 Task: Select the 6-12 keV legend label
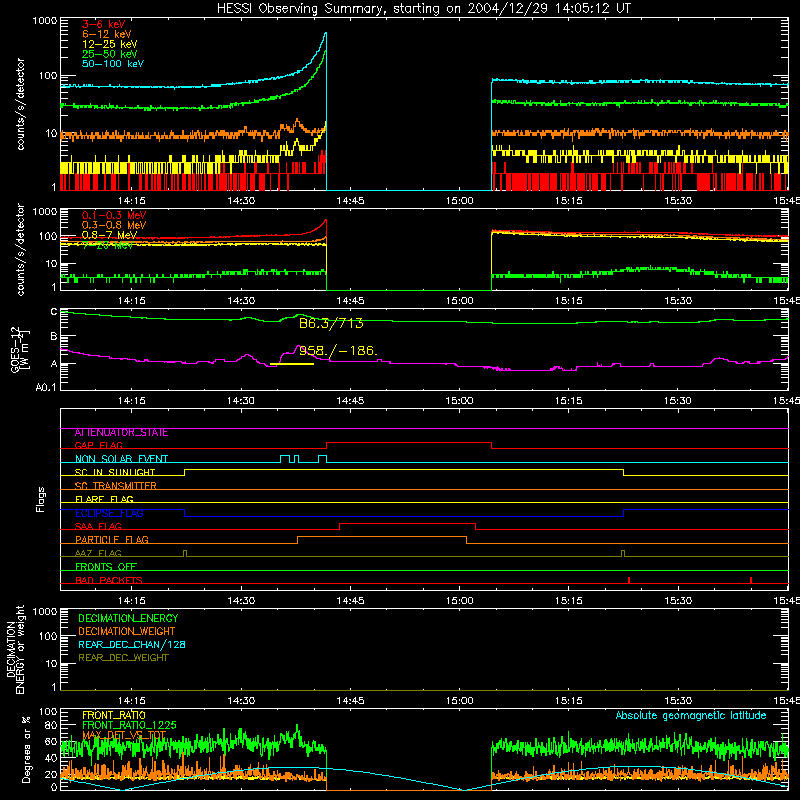pos(107,34)
